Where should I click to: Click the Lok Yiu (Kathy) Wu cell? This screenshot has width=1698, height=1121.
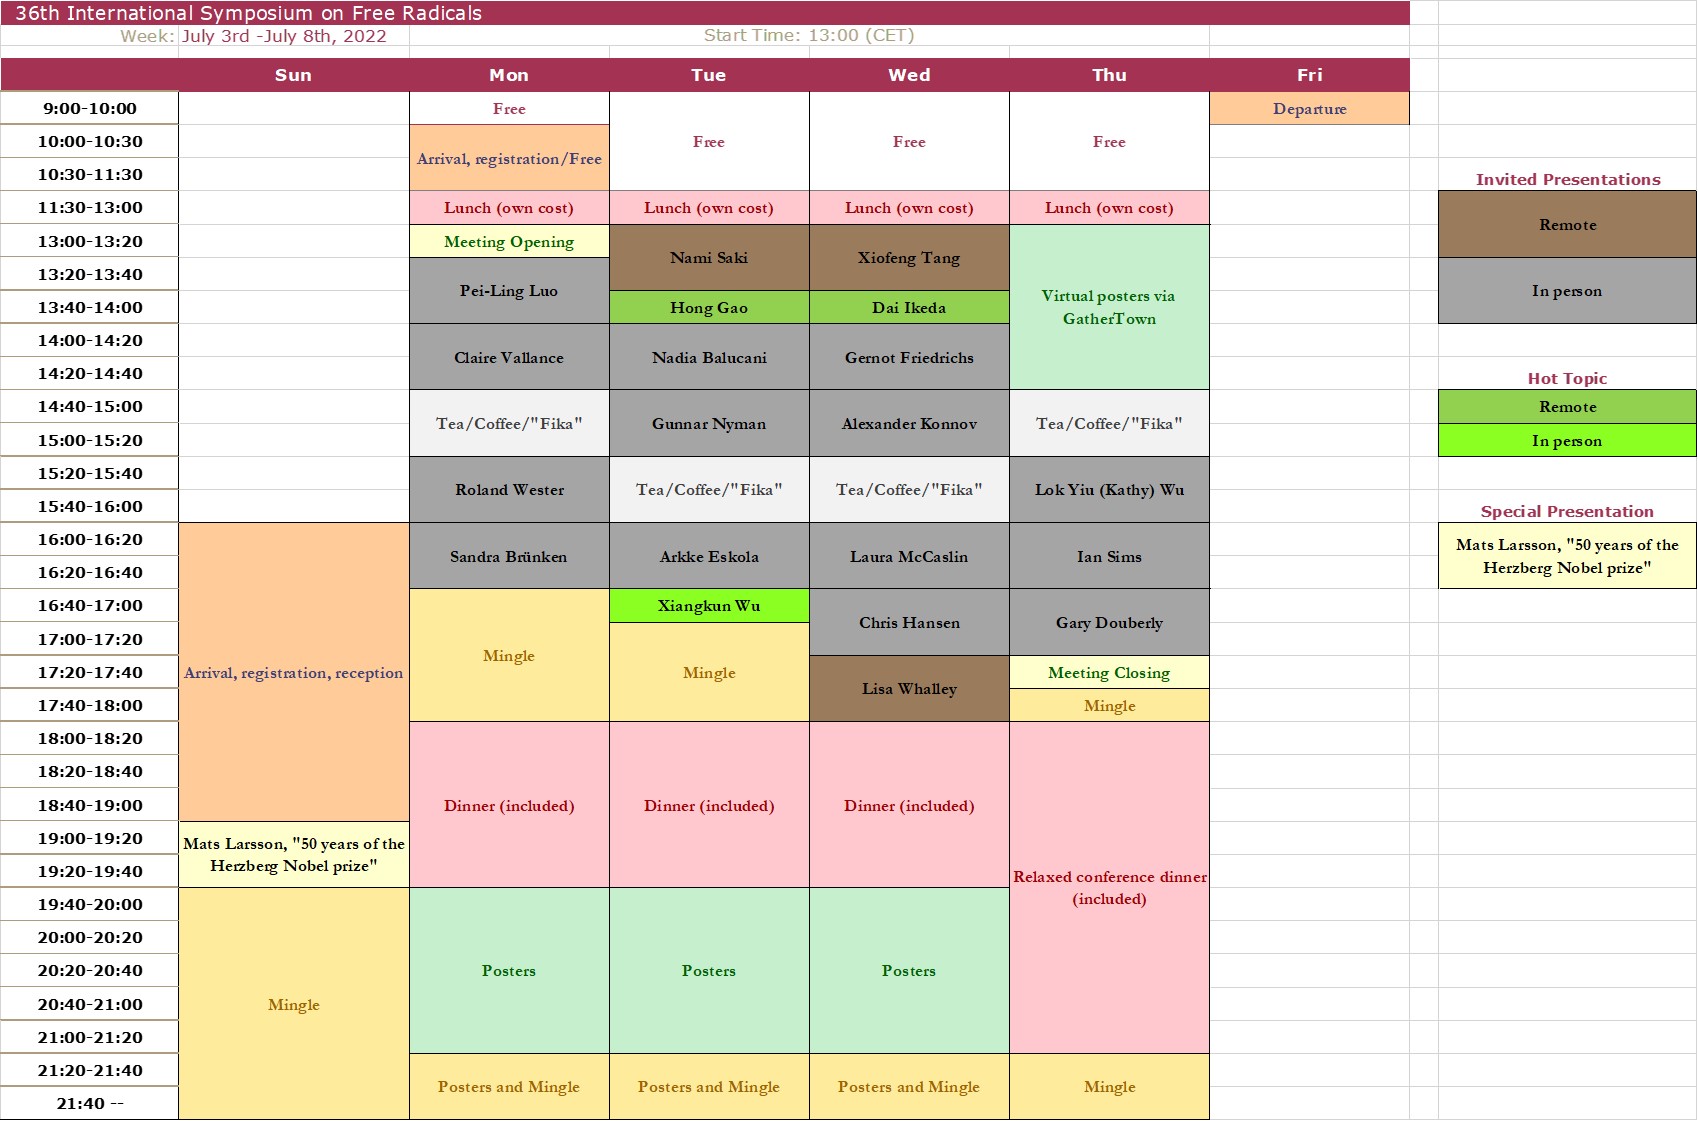[1109, 490]
